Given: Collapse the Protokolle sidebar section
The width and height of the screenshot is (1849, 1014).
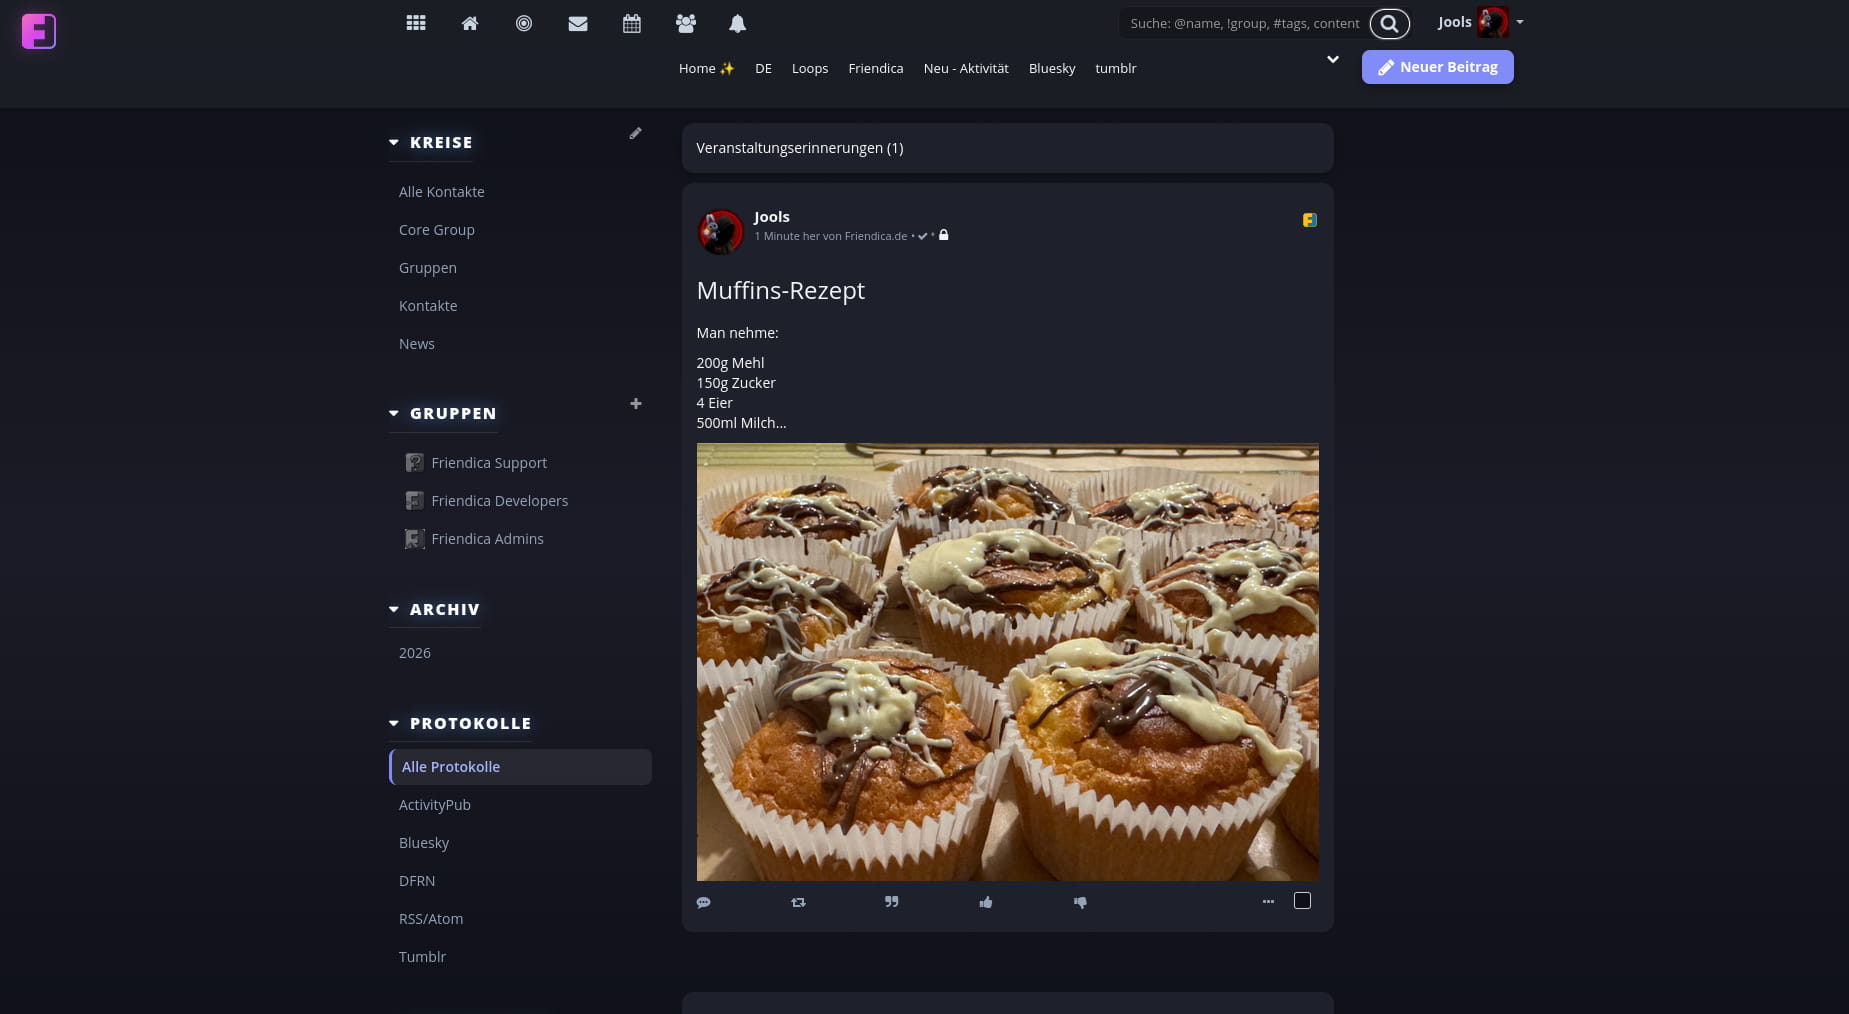Looking at the screenshot, I should (394, 723).
